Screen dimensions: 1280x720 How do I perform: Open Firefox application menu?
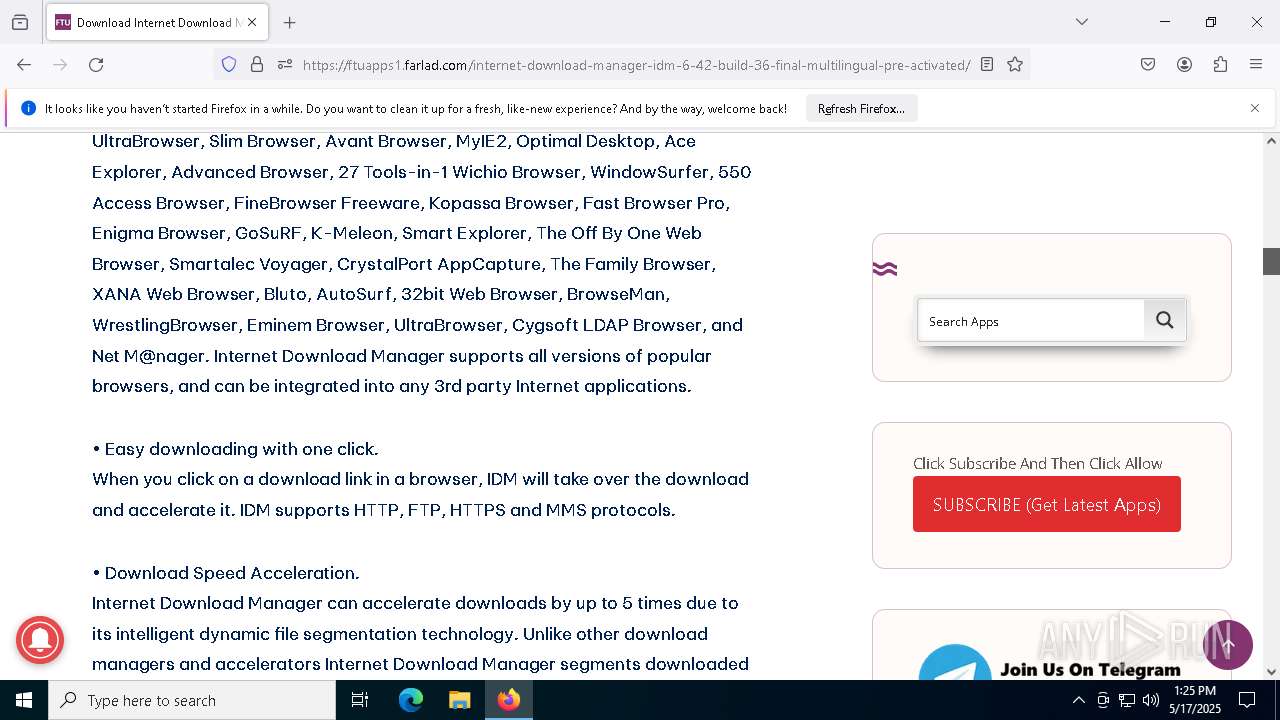[x=1256, y=65]
